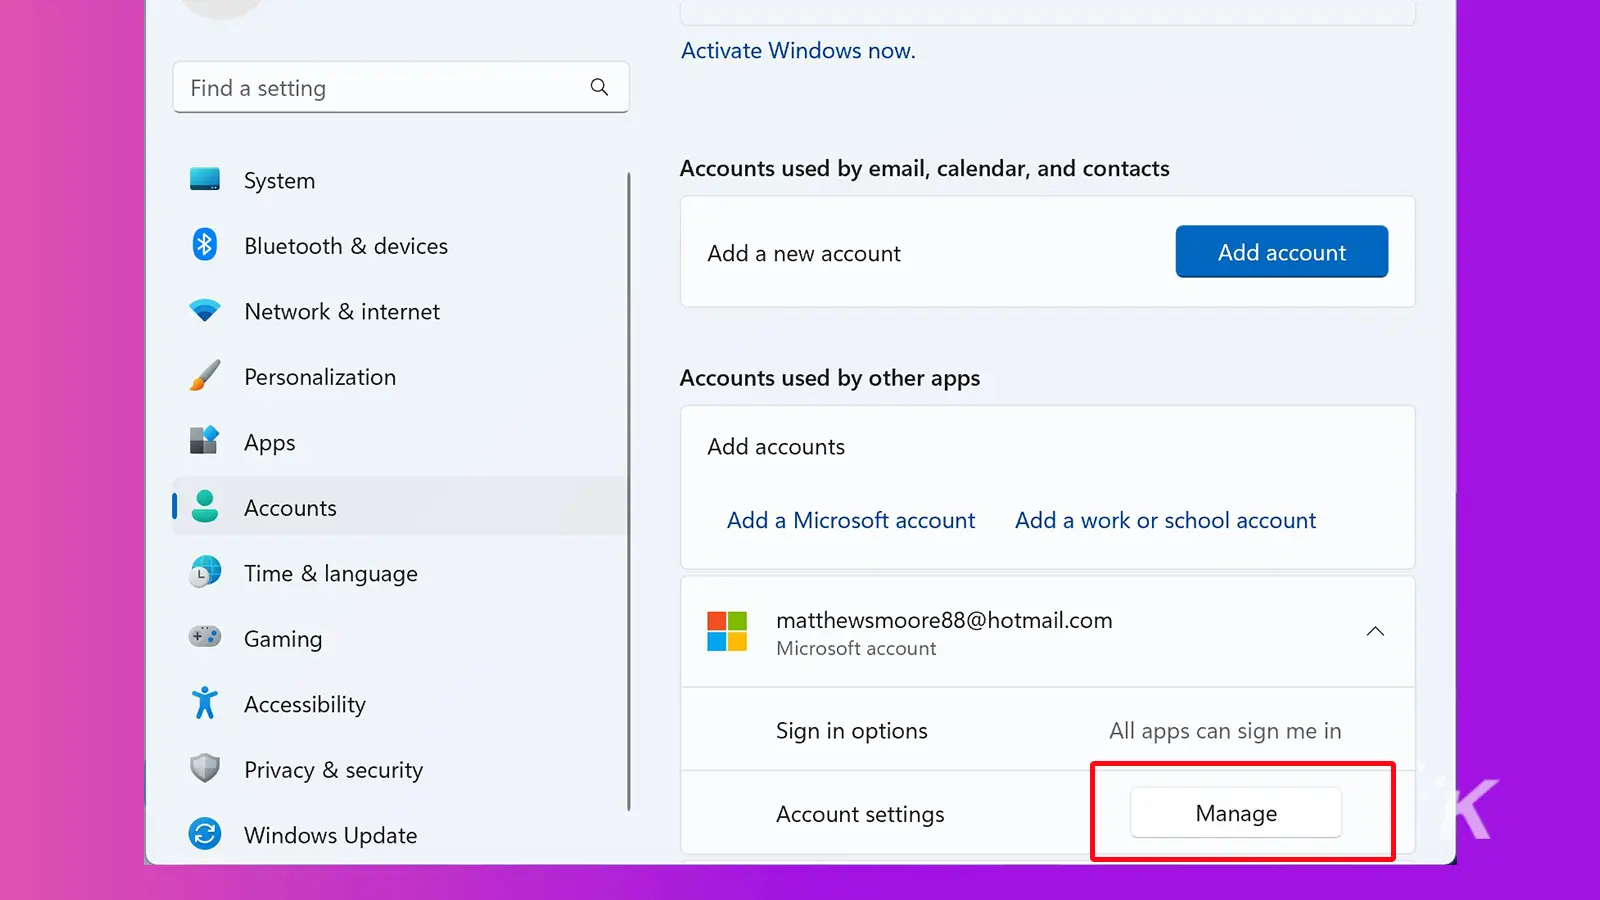
Task: Click the sidebar vertical scrollbar
Action: point(629,491)
